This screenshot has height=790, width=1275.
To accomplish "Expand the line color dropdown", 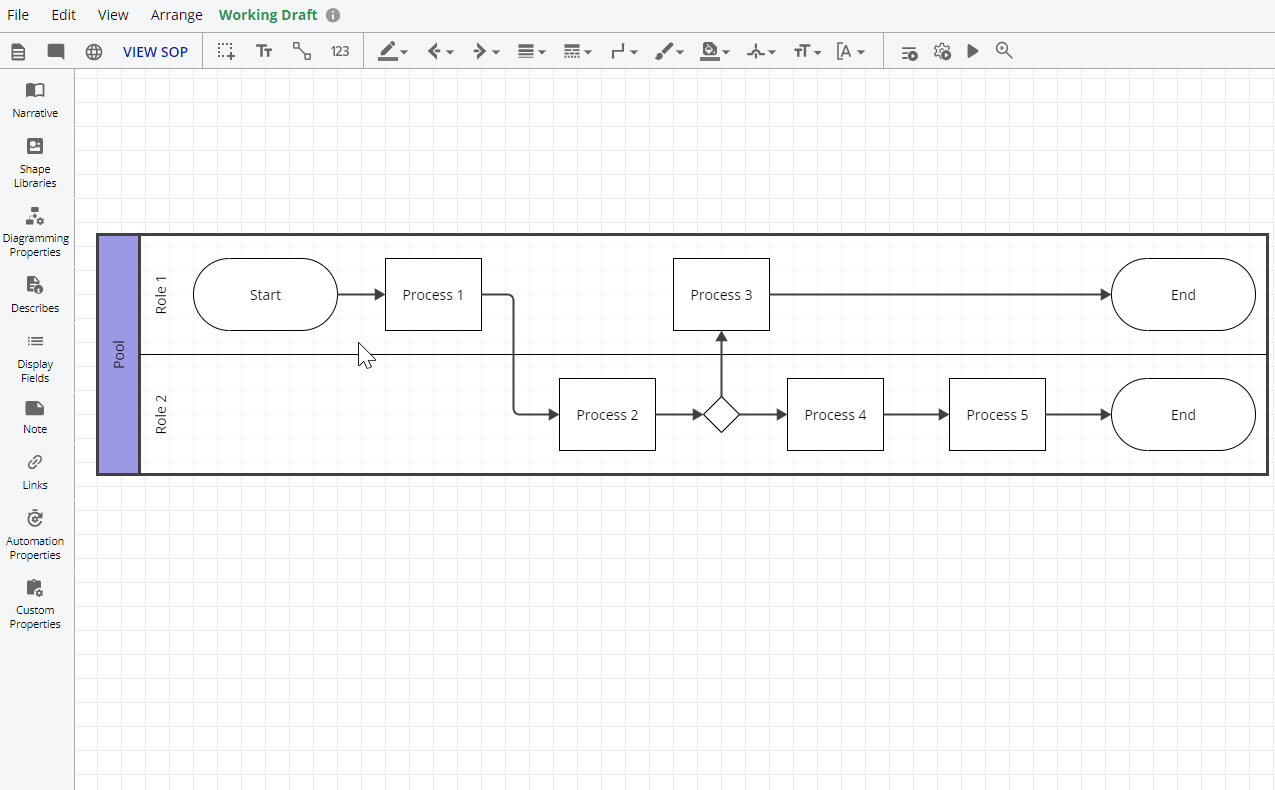I will click(x=393, y=51).
